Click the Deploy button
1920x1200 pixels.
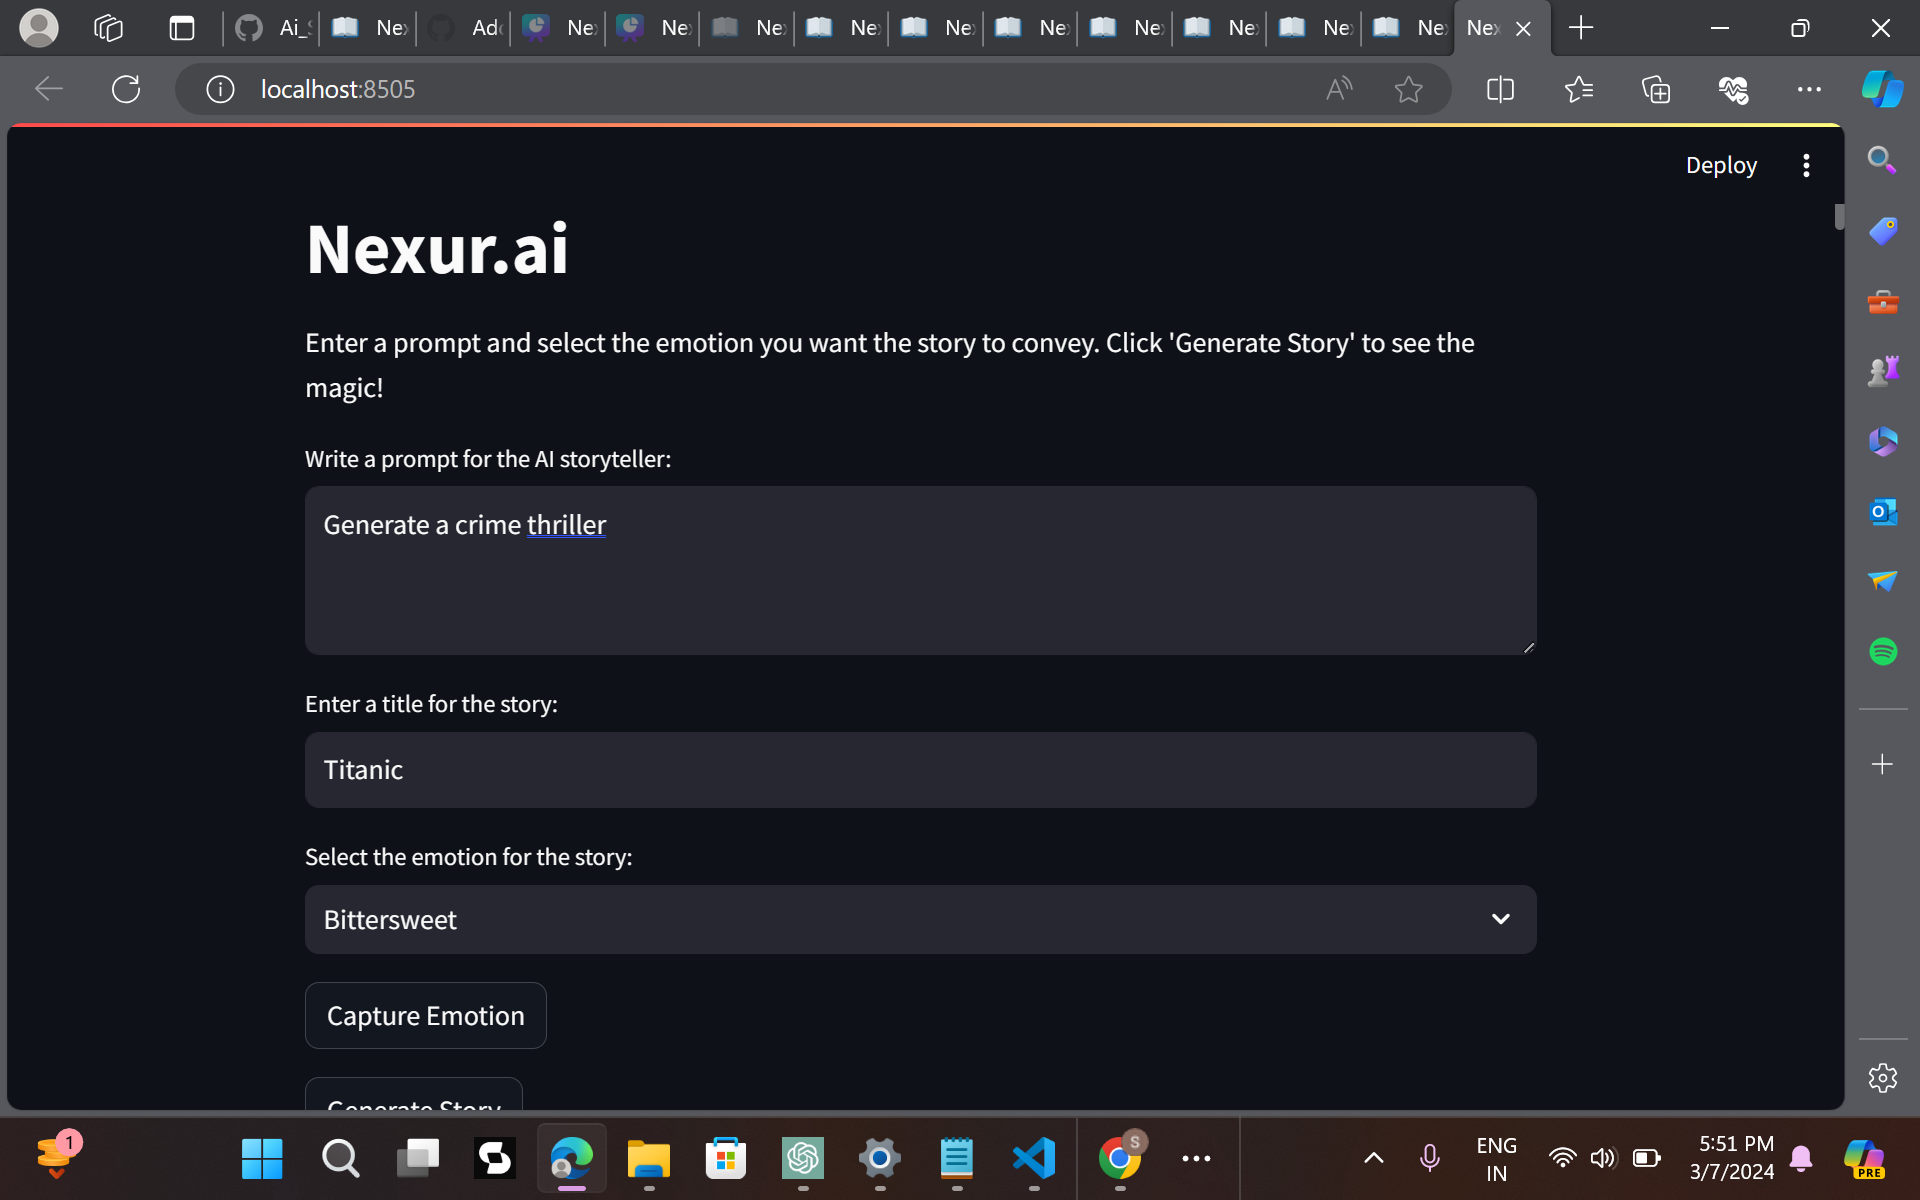(x=1720, y=165)
